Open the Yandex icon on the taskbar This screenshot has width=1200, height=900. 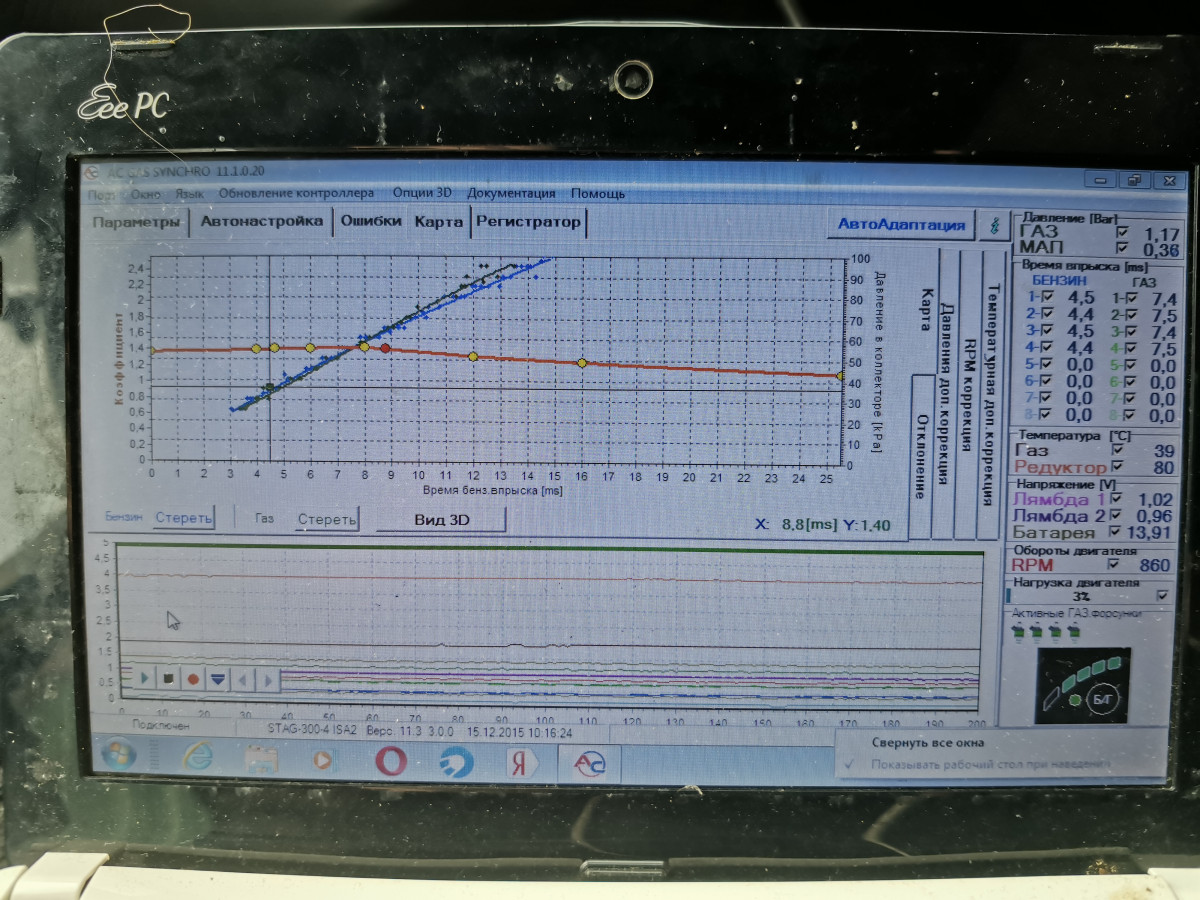[520, 763]
